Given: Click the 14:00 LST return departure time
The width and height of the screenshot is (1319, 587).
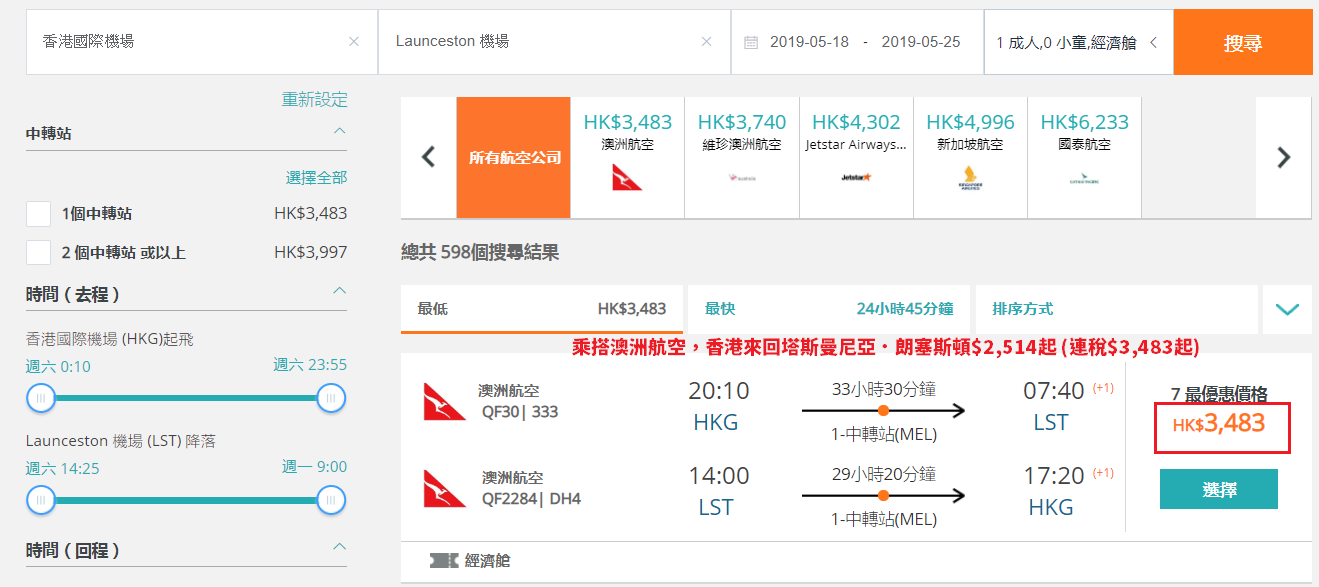Looking at the screenshot, I should tap(718, 475).
